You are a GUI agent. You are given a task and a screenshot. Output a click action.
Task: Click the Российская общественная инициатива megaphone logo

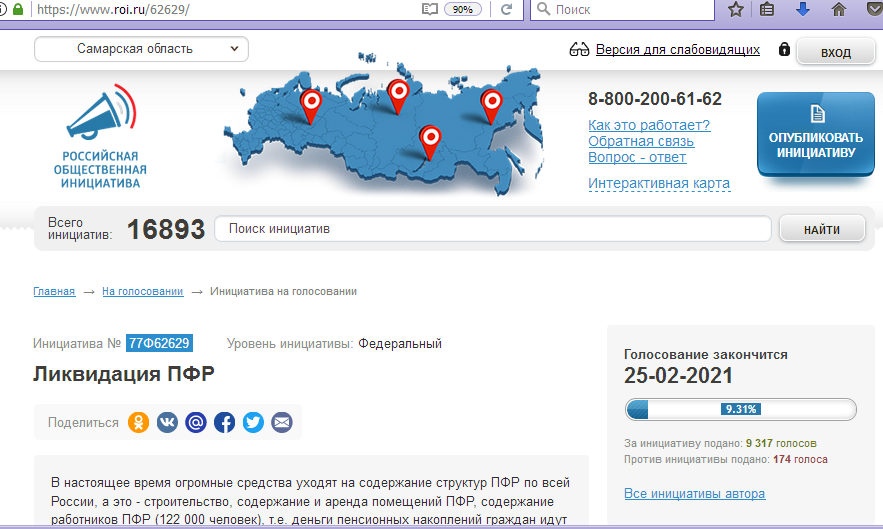pyautogui.click(x=101, y=137)
